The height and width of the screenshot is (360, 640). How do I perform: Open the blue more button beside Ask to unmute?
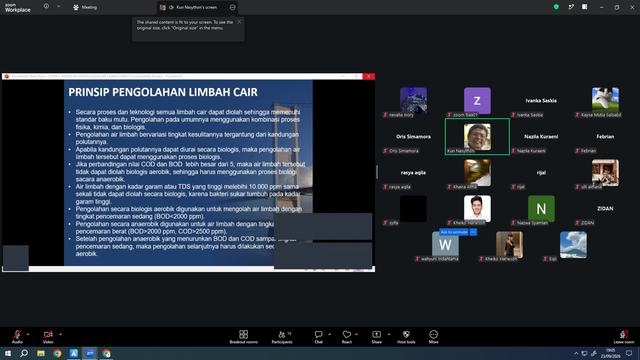coord(473,232)
